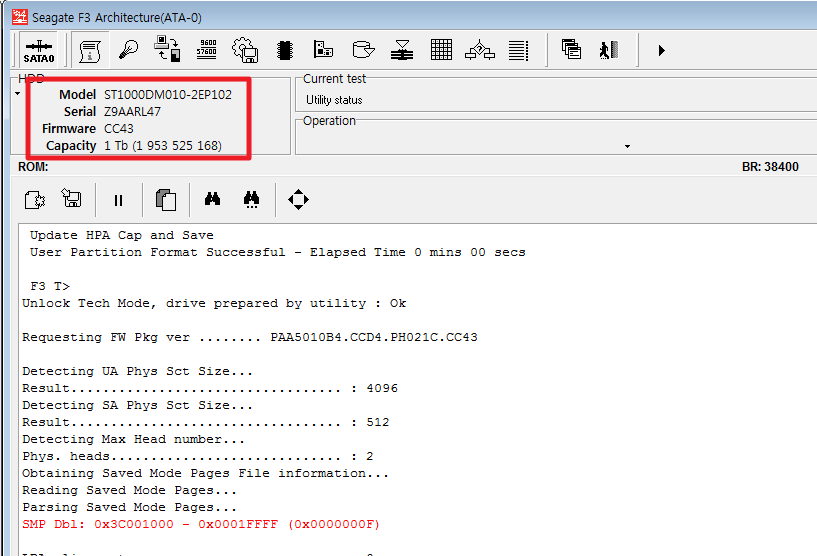Click the 'Detecting Max Head number' line
This screenshot has width=817, height=556.
133,439
